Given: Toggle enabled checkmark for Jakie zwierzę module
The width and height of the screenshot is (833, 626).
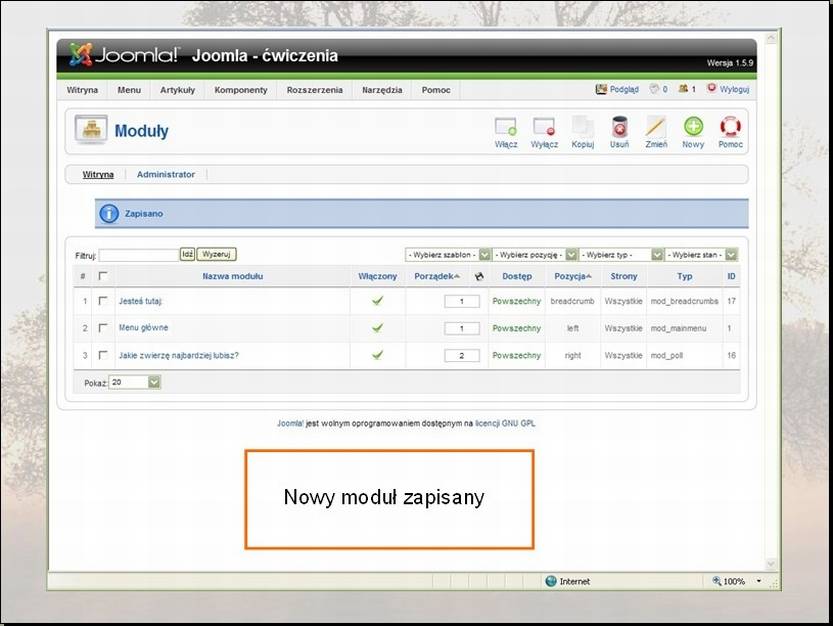Looking at the screenshot, I should [x=377, y=355].
